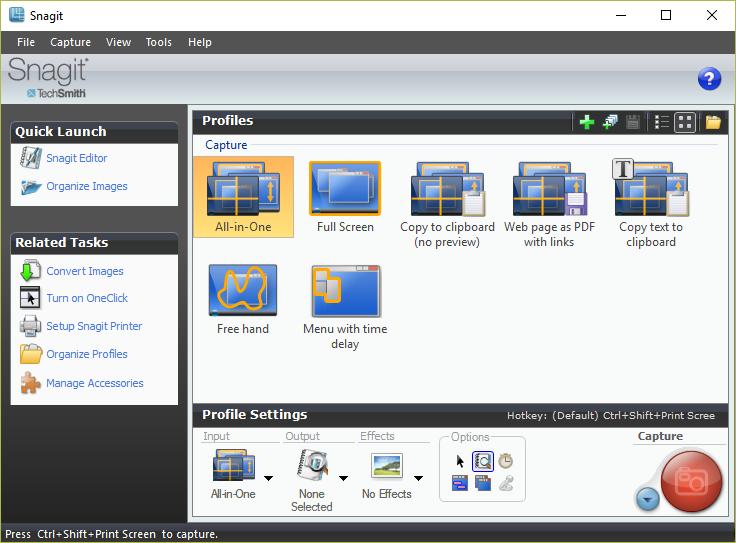Click the Convert Images green arrow icon
This screenshot has height=543, width=736.
pyautogui.click(x=31, y=271)
